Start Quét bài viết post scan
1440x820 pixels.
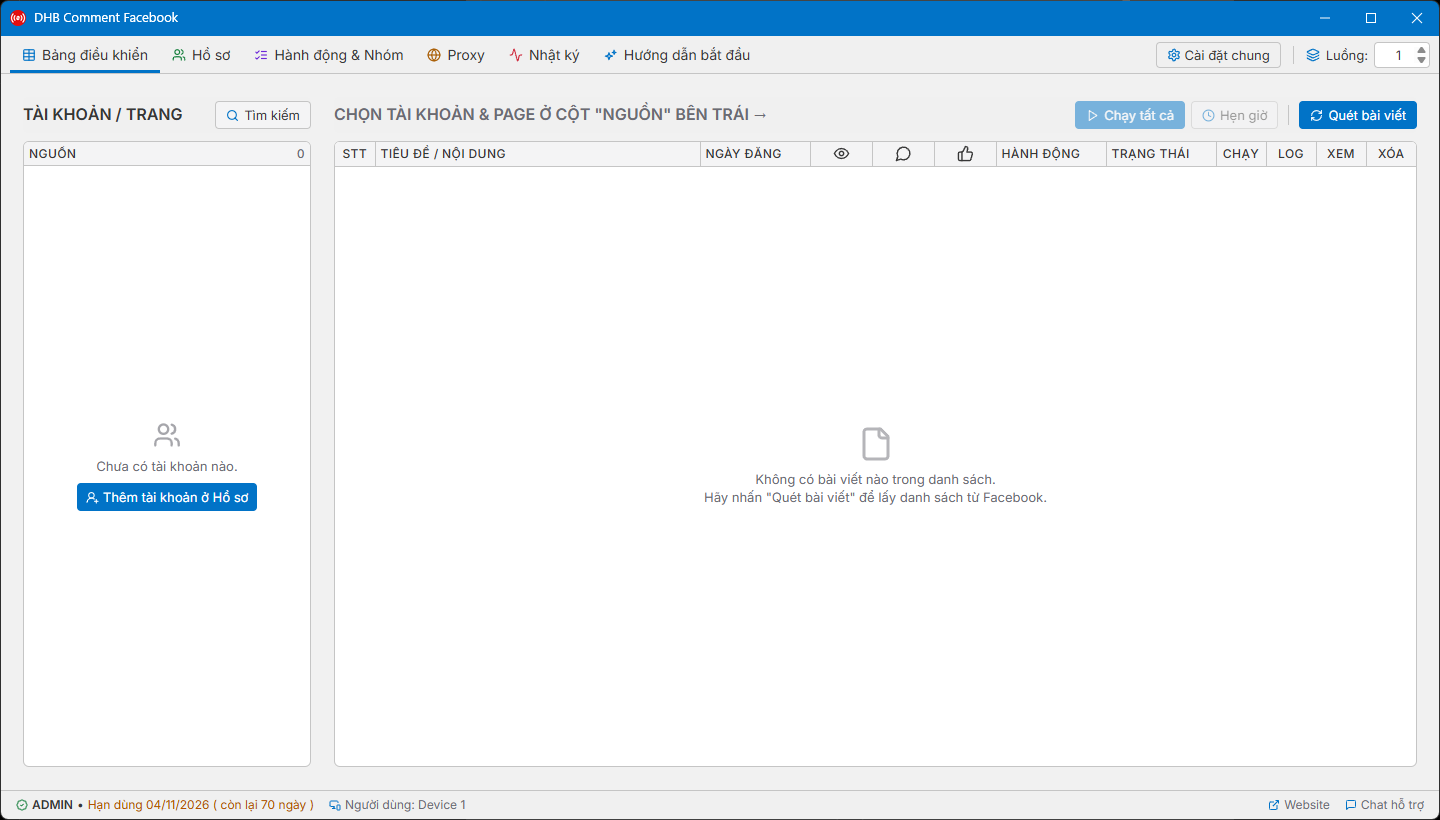click(1358, 115)
